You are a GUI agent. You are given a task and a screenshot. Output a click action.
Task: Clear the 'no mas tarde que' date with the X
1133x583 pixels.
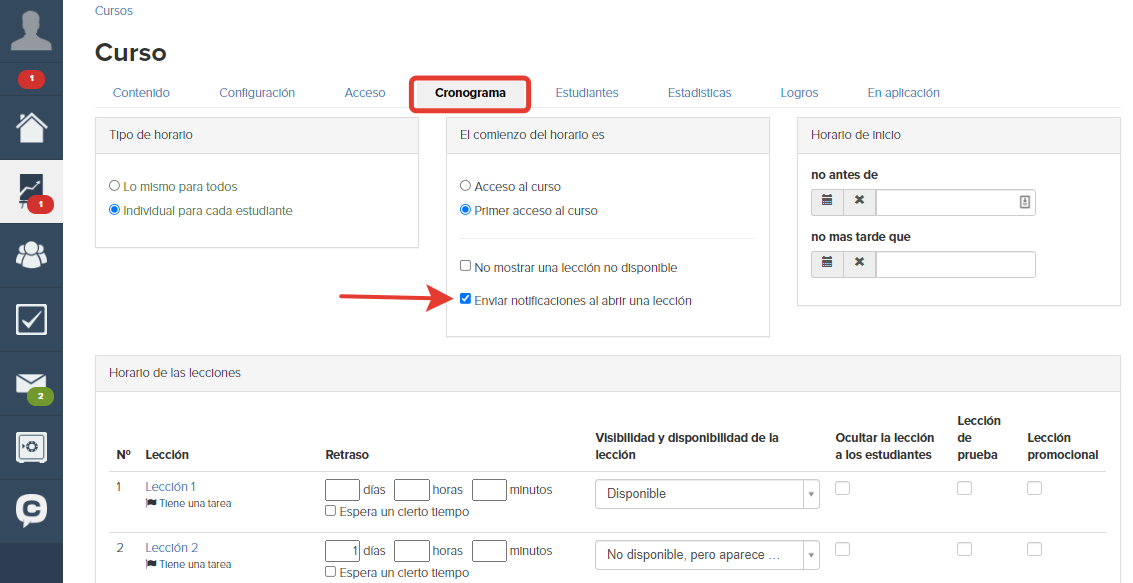tap(860, 264)
